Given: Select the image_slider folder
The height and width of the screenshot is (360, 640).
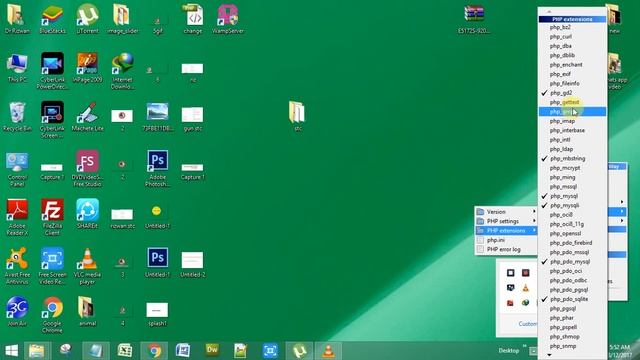Looking at the screenshot, I should 122,19.
